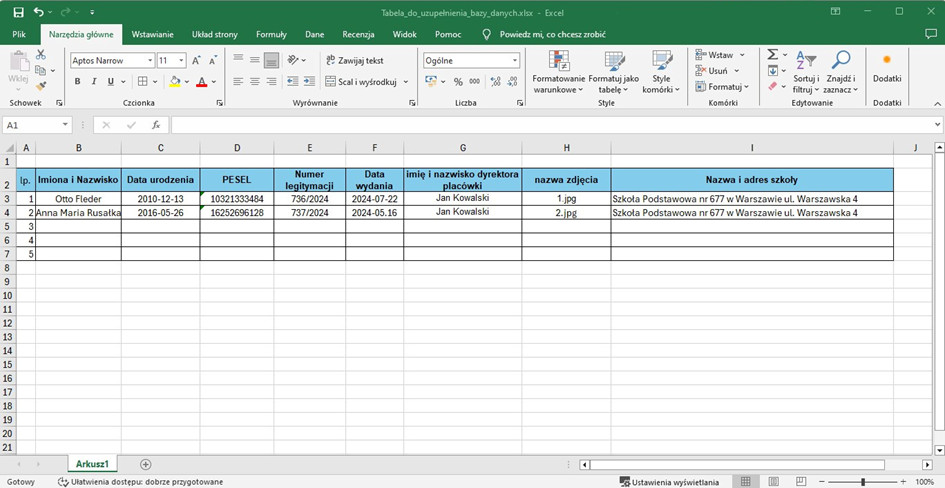The image size is (945, 488).
Task: Switch to the Formuły ribbon tab
Action: click(x=271, y=34)
